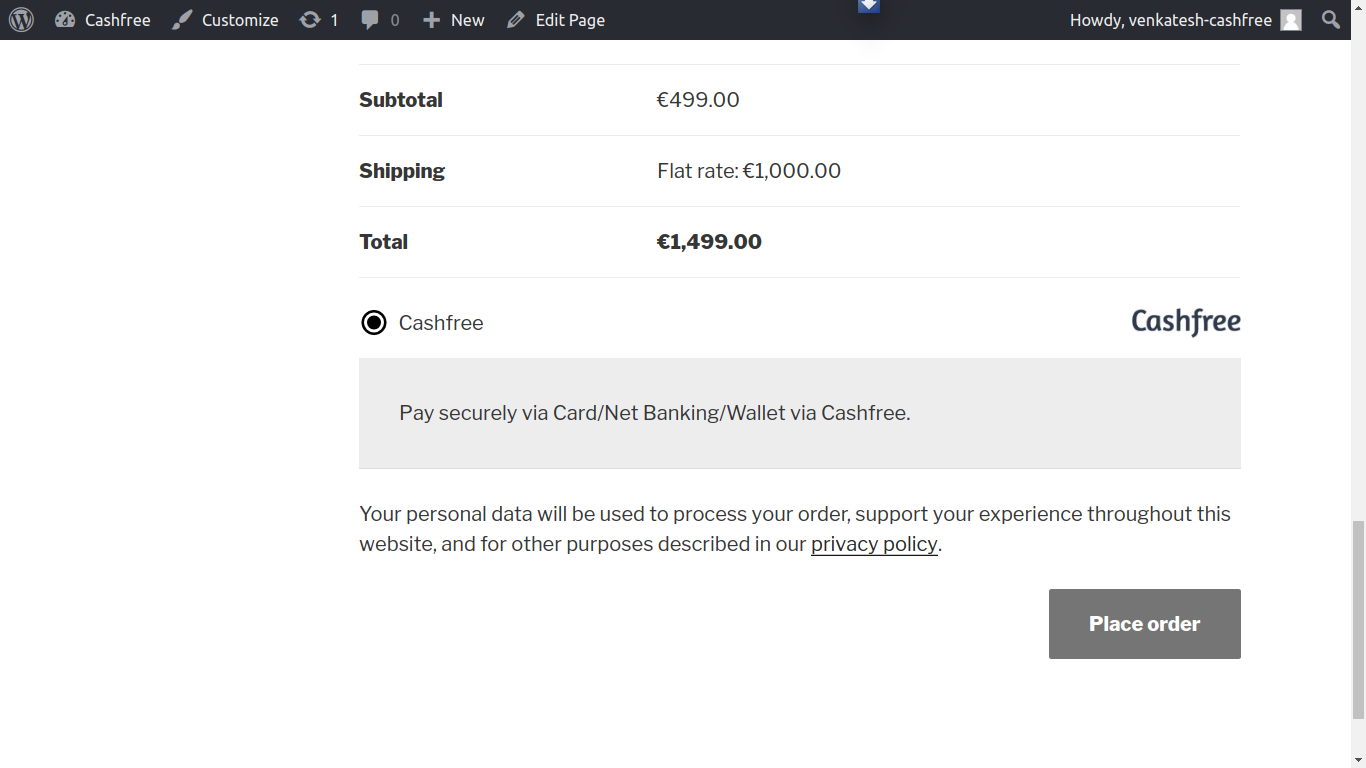Click the blue down-arrow icon at top center
The width and height of the screenshot is (1366, 768).
click(869, 6)
